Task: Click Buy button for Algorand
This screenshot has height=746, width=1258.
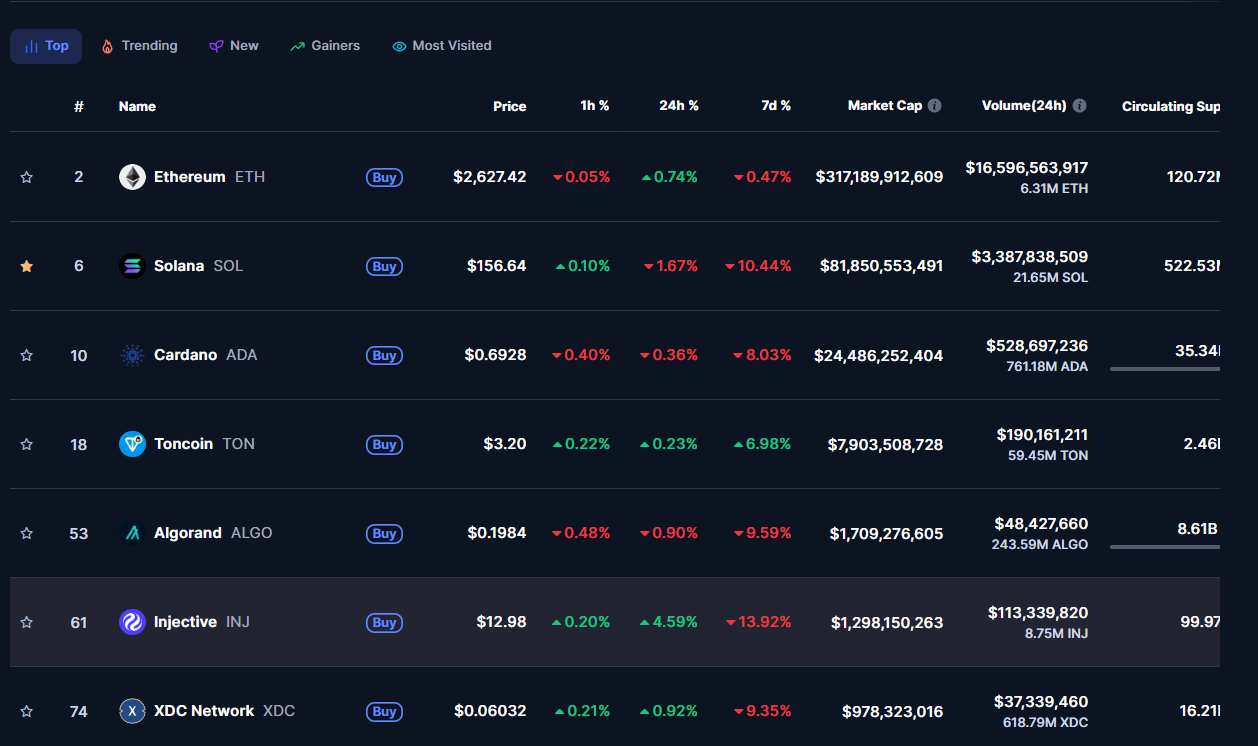Action: (x=385, y=533)
